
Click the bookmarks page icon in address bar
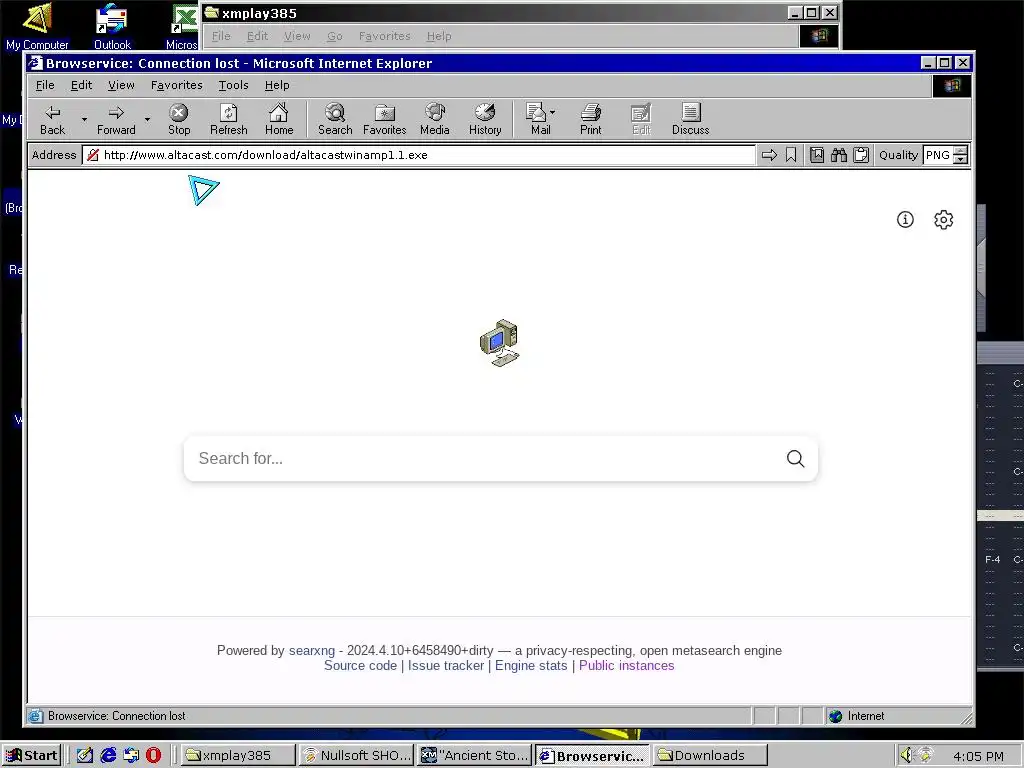pos(817,155)
